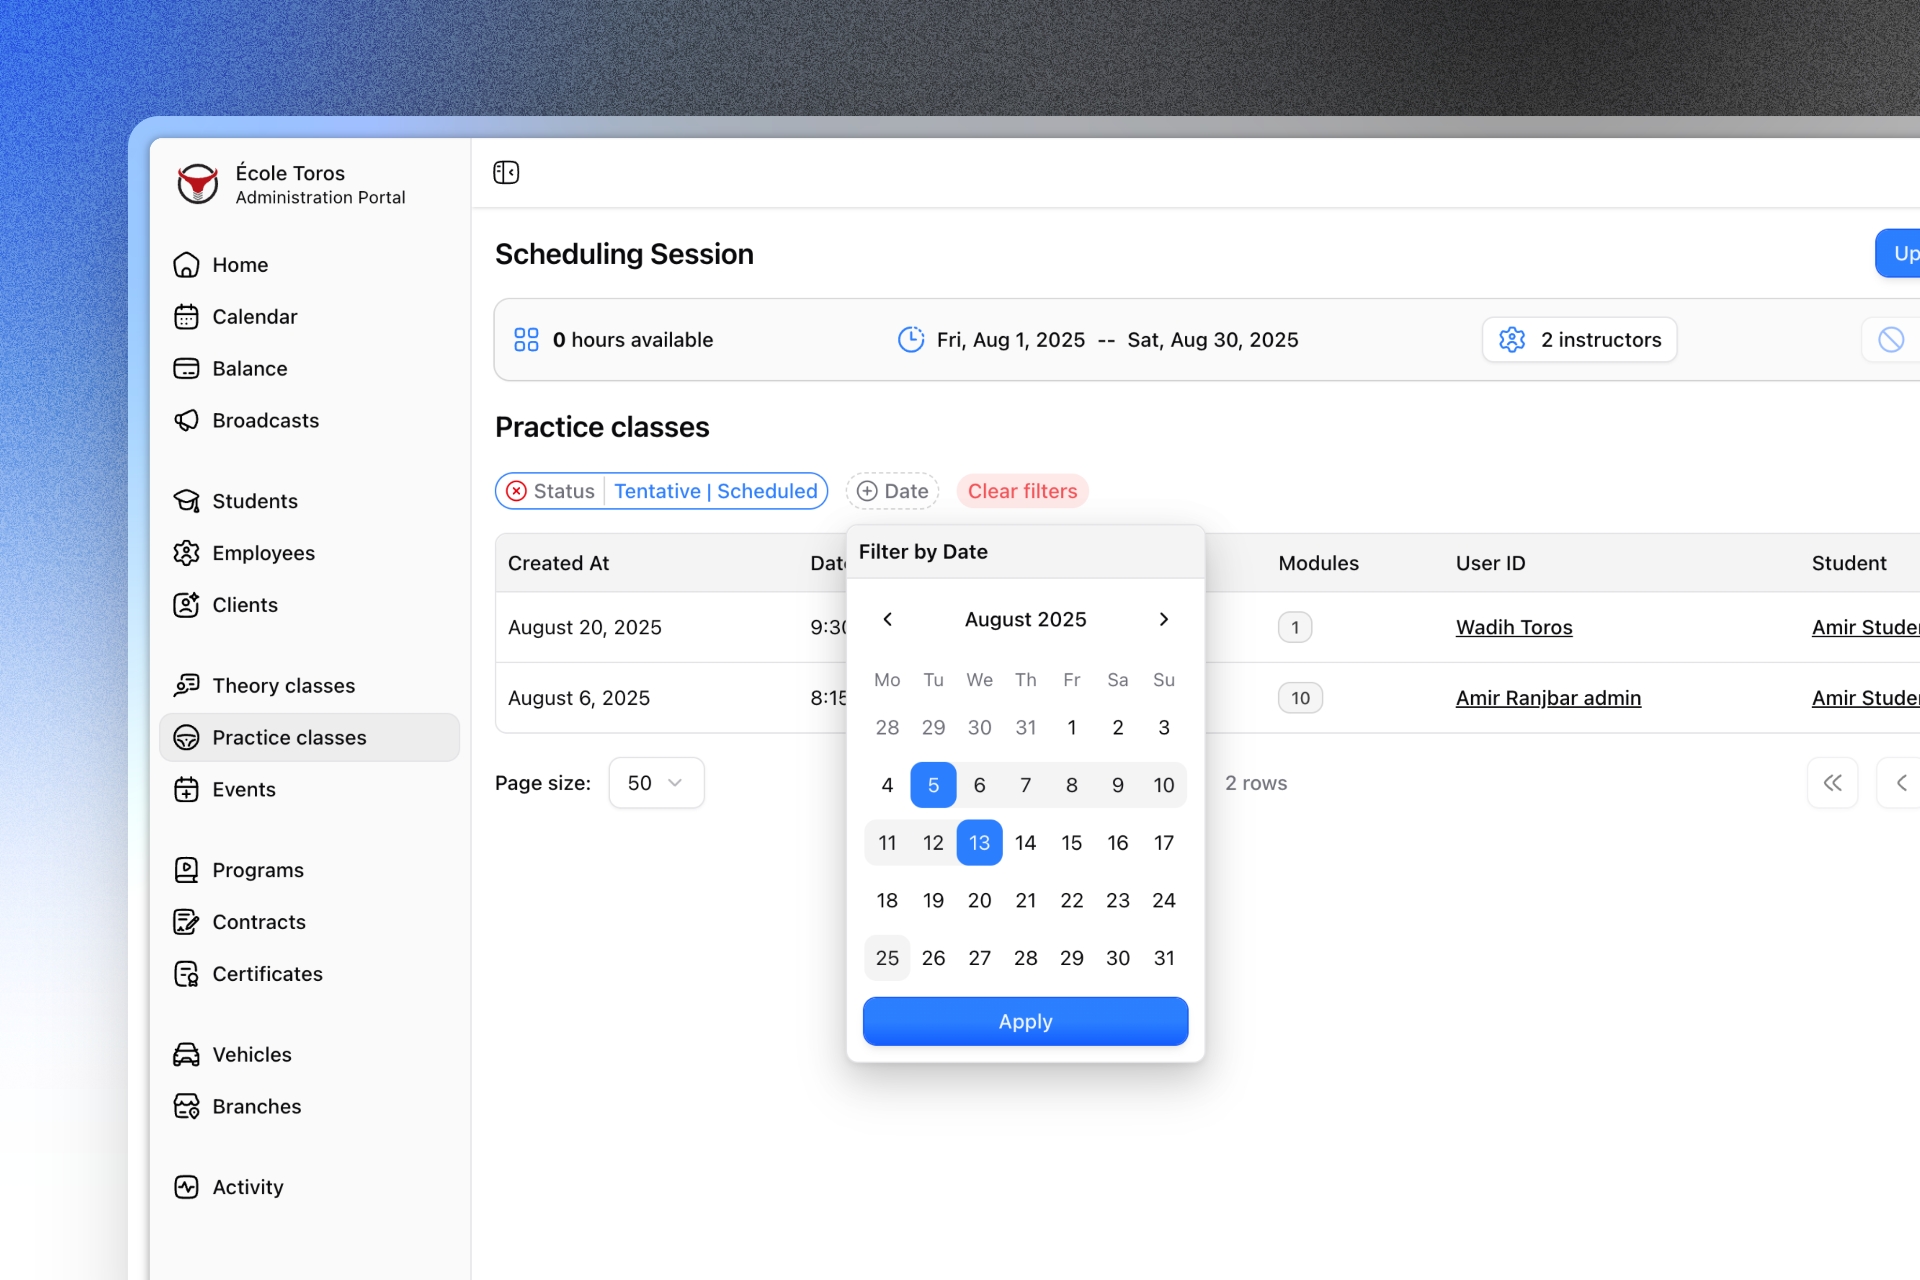Click the École Toros logo
This screenshot has height=1280, width=1920.
click(x=197, y=185)
